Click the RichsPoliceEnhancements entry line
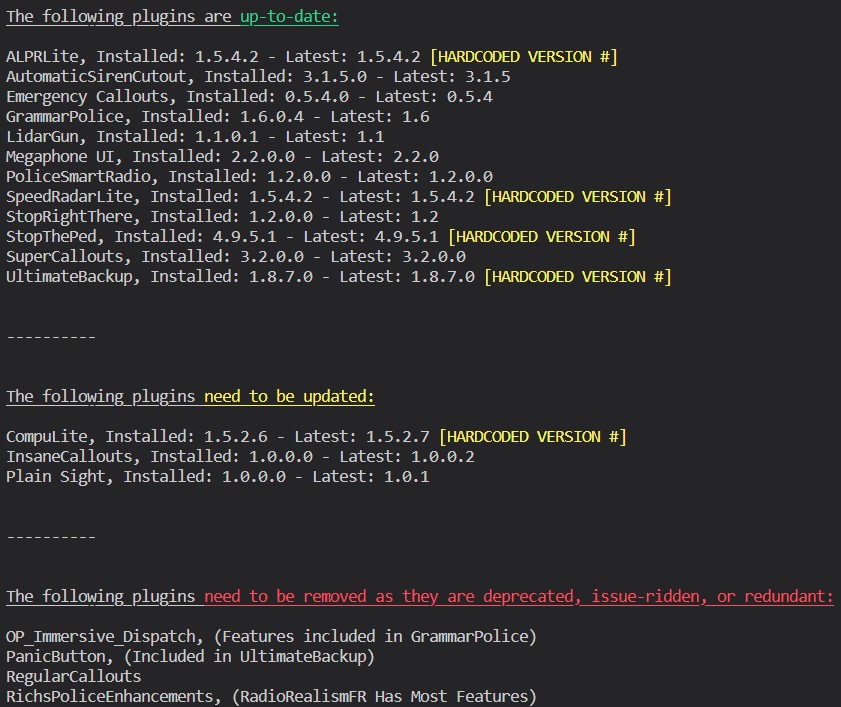 tap(271, 697)
